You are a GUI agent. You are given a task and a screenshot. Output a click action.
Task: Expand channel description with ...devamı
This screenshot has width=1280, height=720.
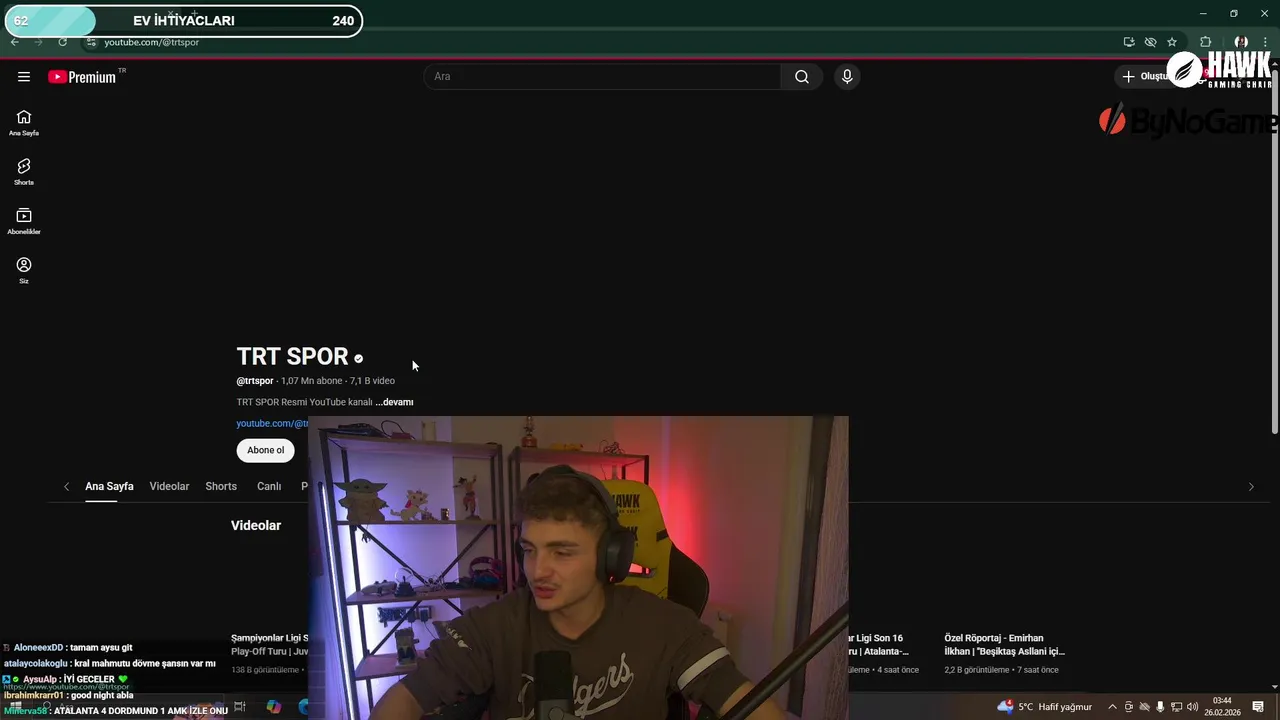394,402
